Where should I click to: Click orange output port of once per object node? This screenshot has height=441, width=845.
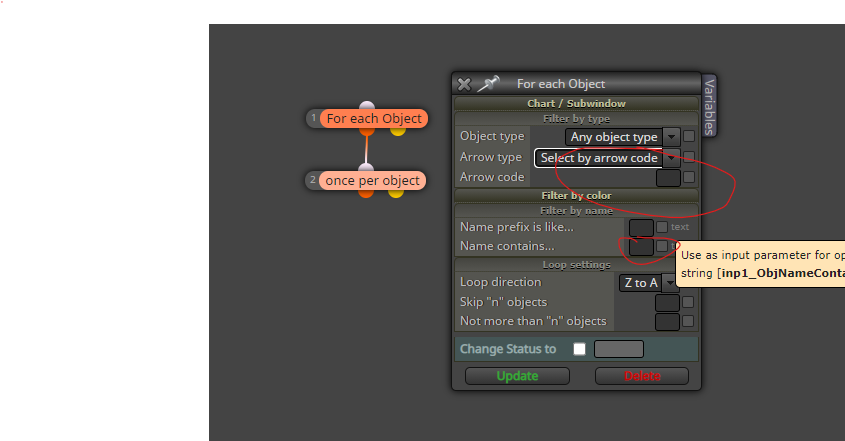pos(365,193)
